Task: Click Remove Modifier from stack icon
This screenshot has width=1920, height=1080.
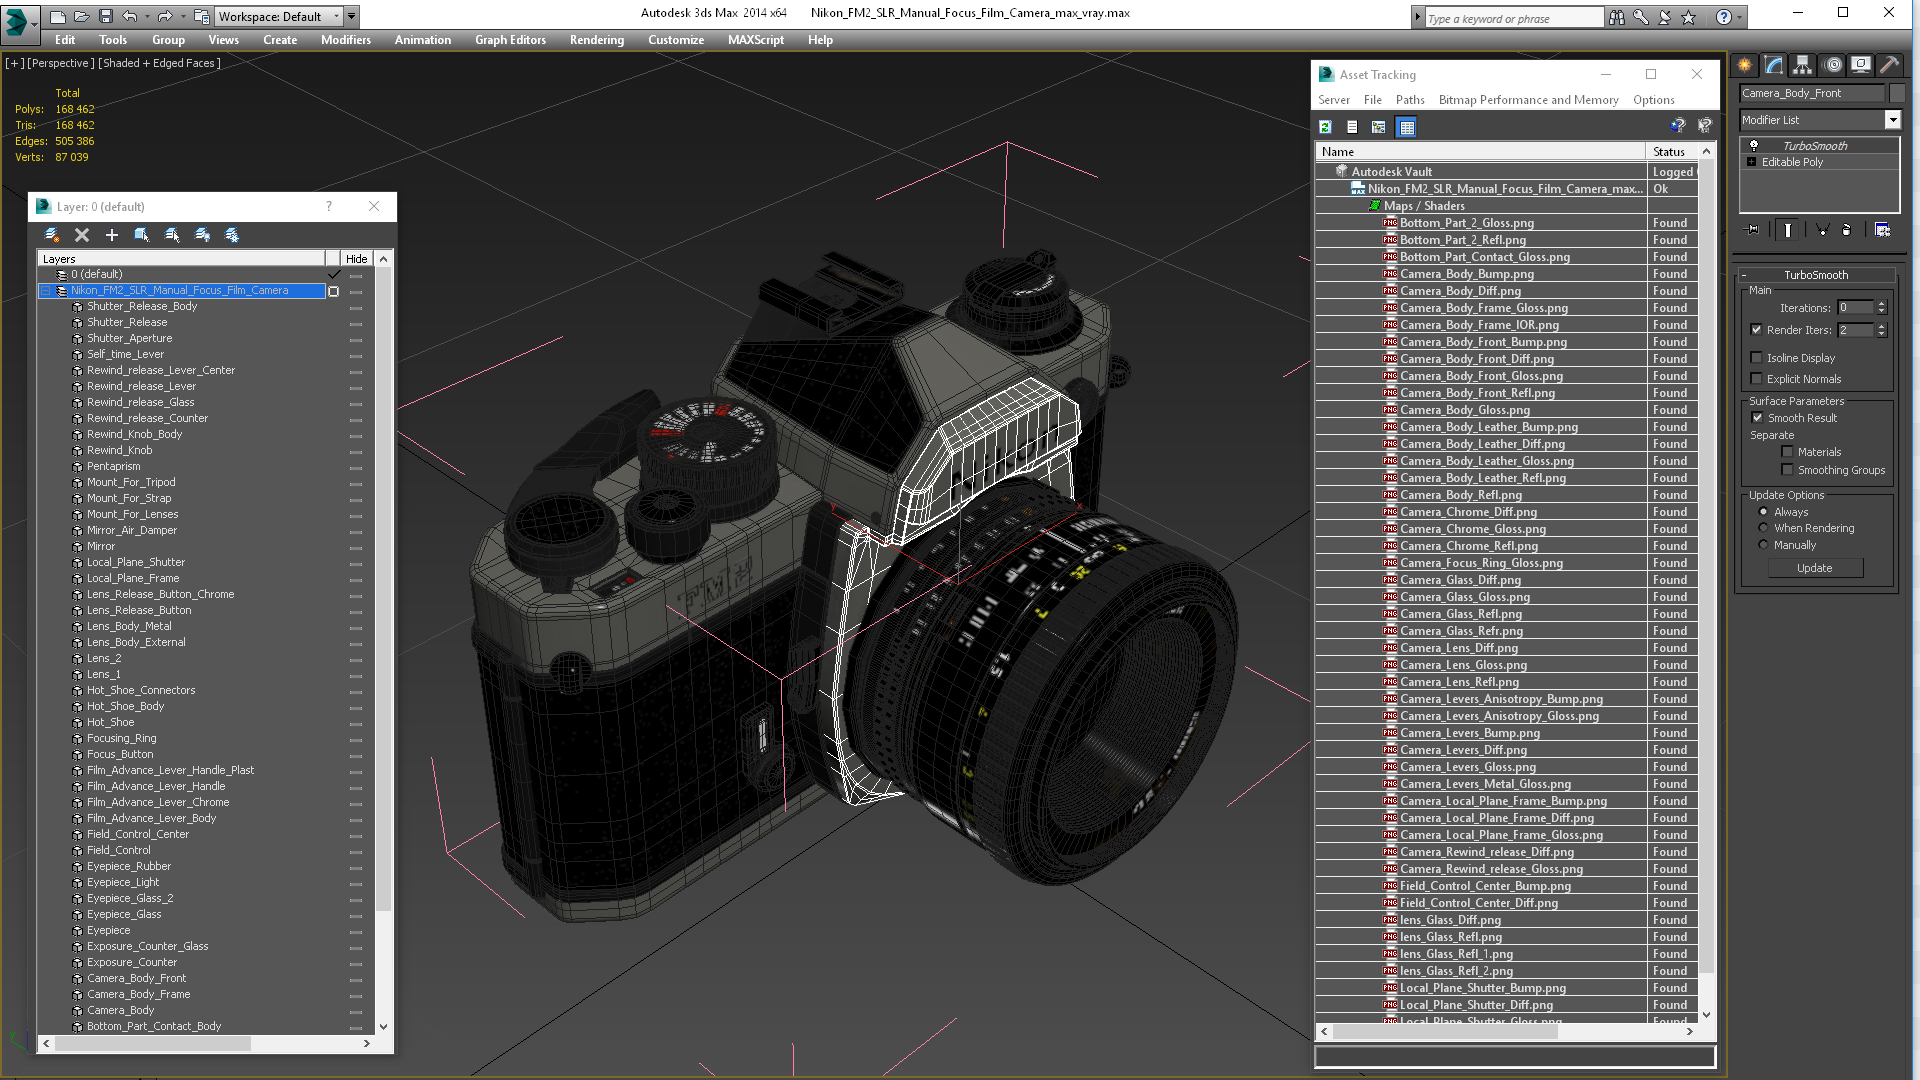Action: coord(1847,230)
